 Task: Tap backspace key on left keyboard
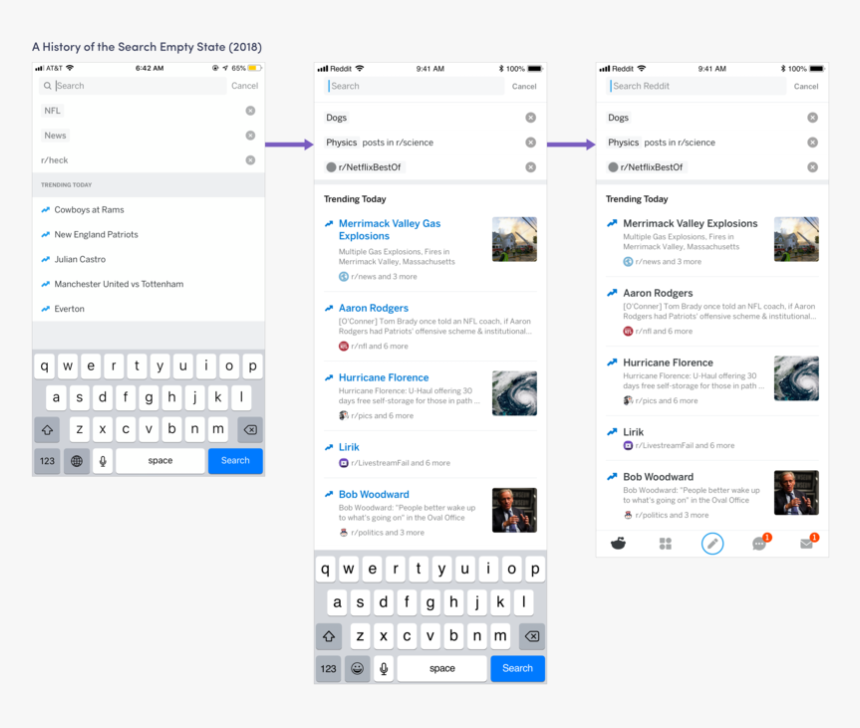[250, 430]
